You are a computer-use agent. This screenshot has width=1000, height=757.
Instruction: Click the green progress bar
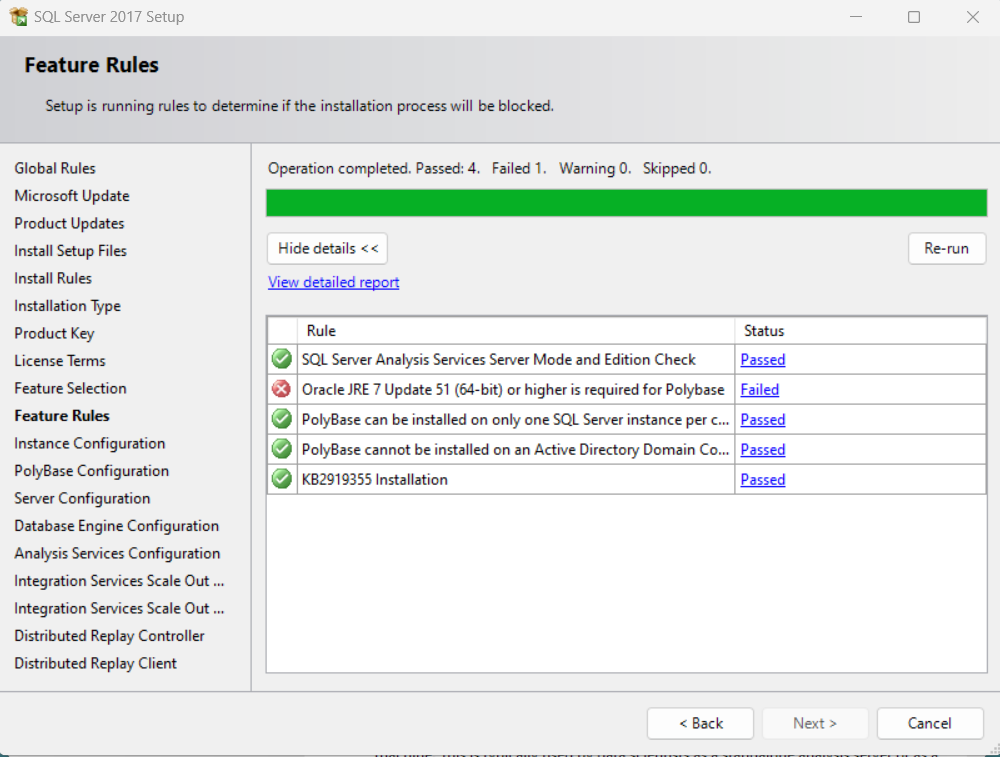(626, 203)
